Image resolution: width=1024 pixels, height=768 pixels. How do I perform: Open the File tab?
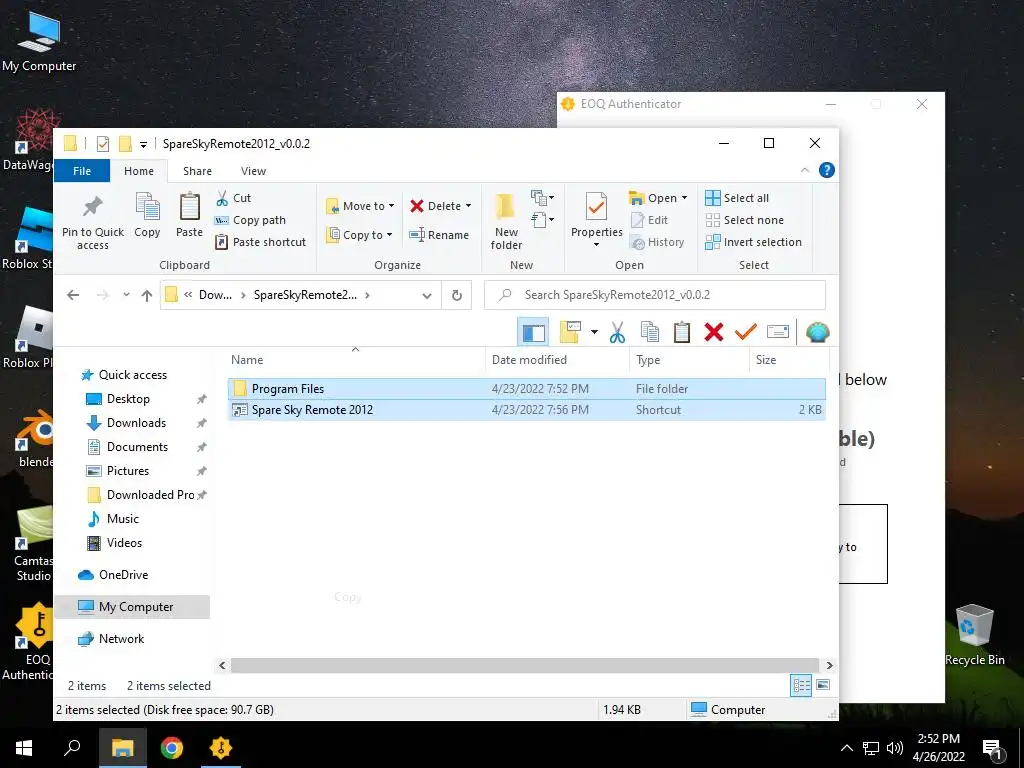[x=82, y=171]
